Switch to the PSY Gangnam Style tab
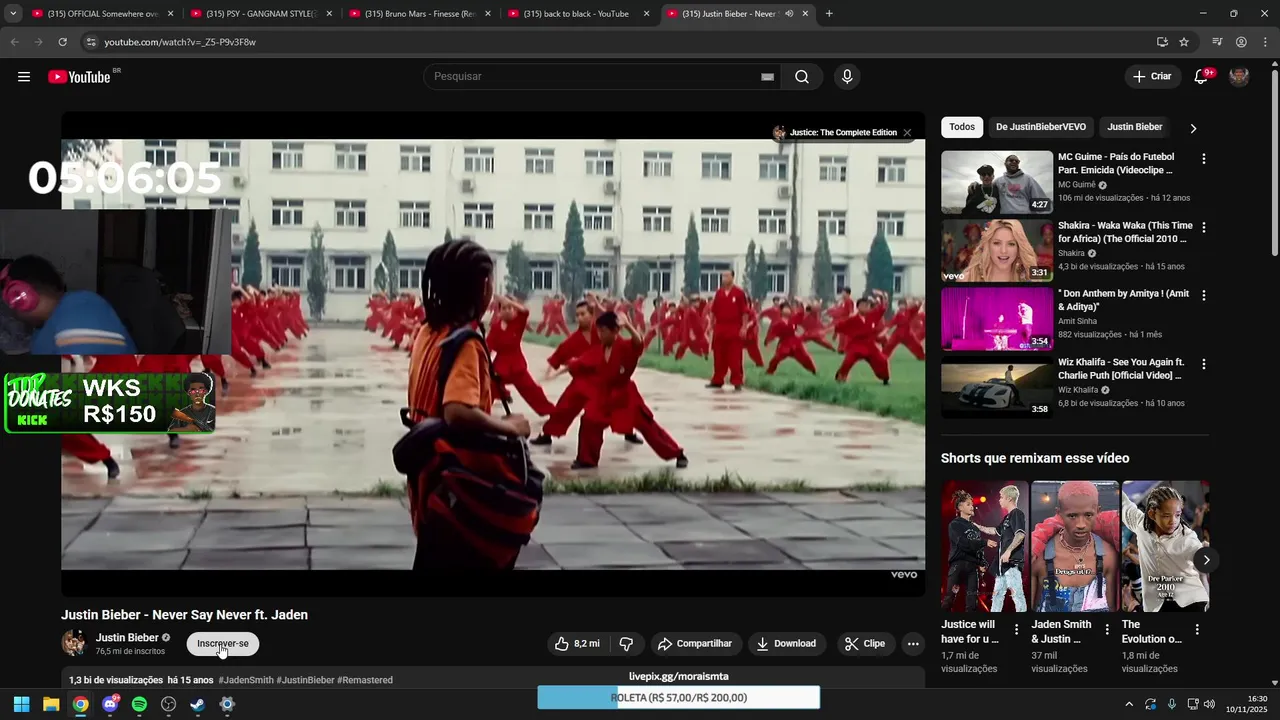 tap(260, 14)
